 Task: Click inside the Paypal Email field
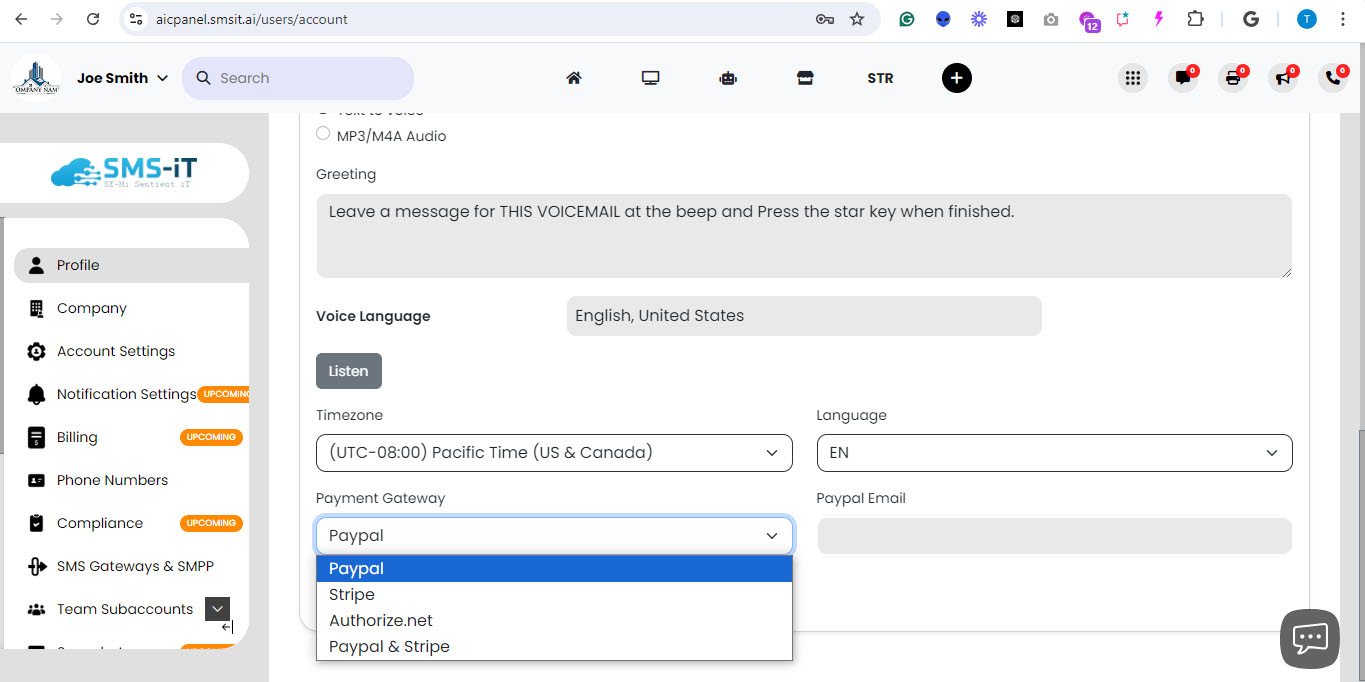point(1054,536)
